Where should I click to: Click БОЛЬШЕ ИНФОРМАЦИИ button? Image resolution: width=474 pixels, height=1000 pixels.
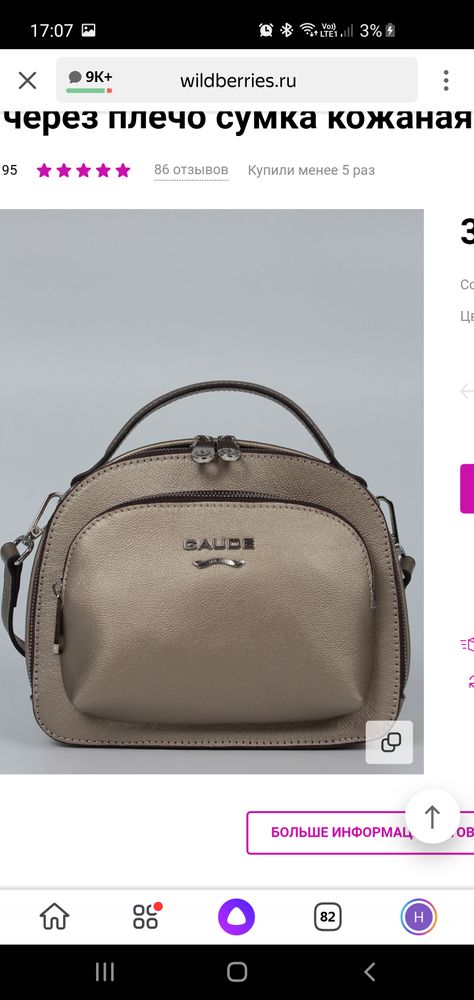coord(360,832)
